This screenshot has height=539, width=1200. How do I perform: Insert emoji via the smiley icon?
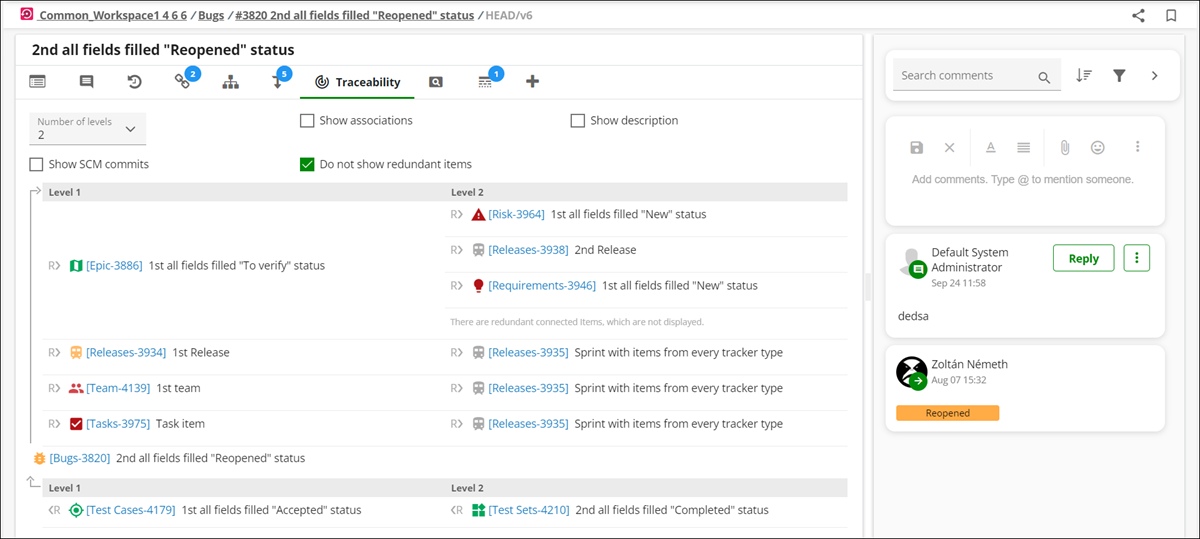pos(1097,147)
